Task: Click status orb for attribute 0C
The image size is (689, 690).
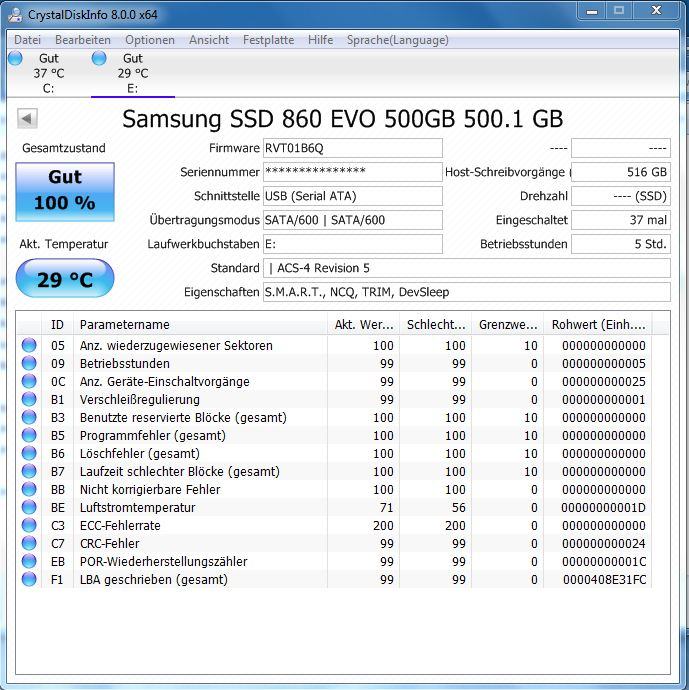Action: pyautogui.click(x=29, y=381)
